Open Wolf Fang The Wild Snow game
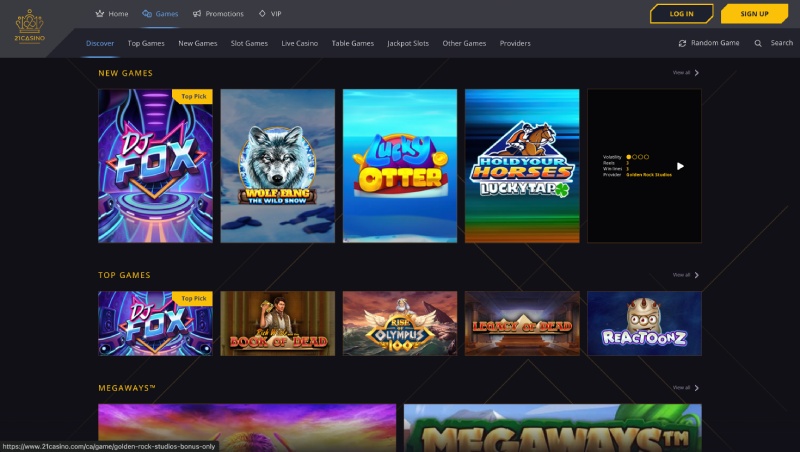 (278, 166)
